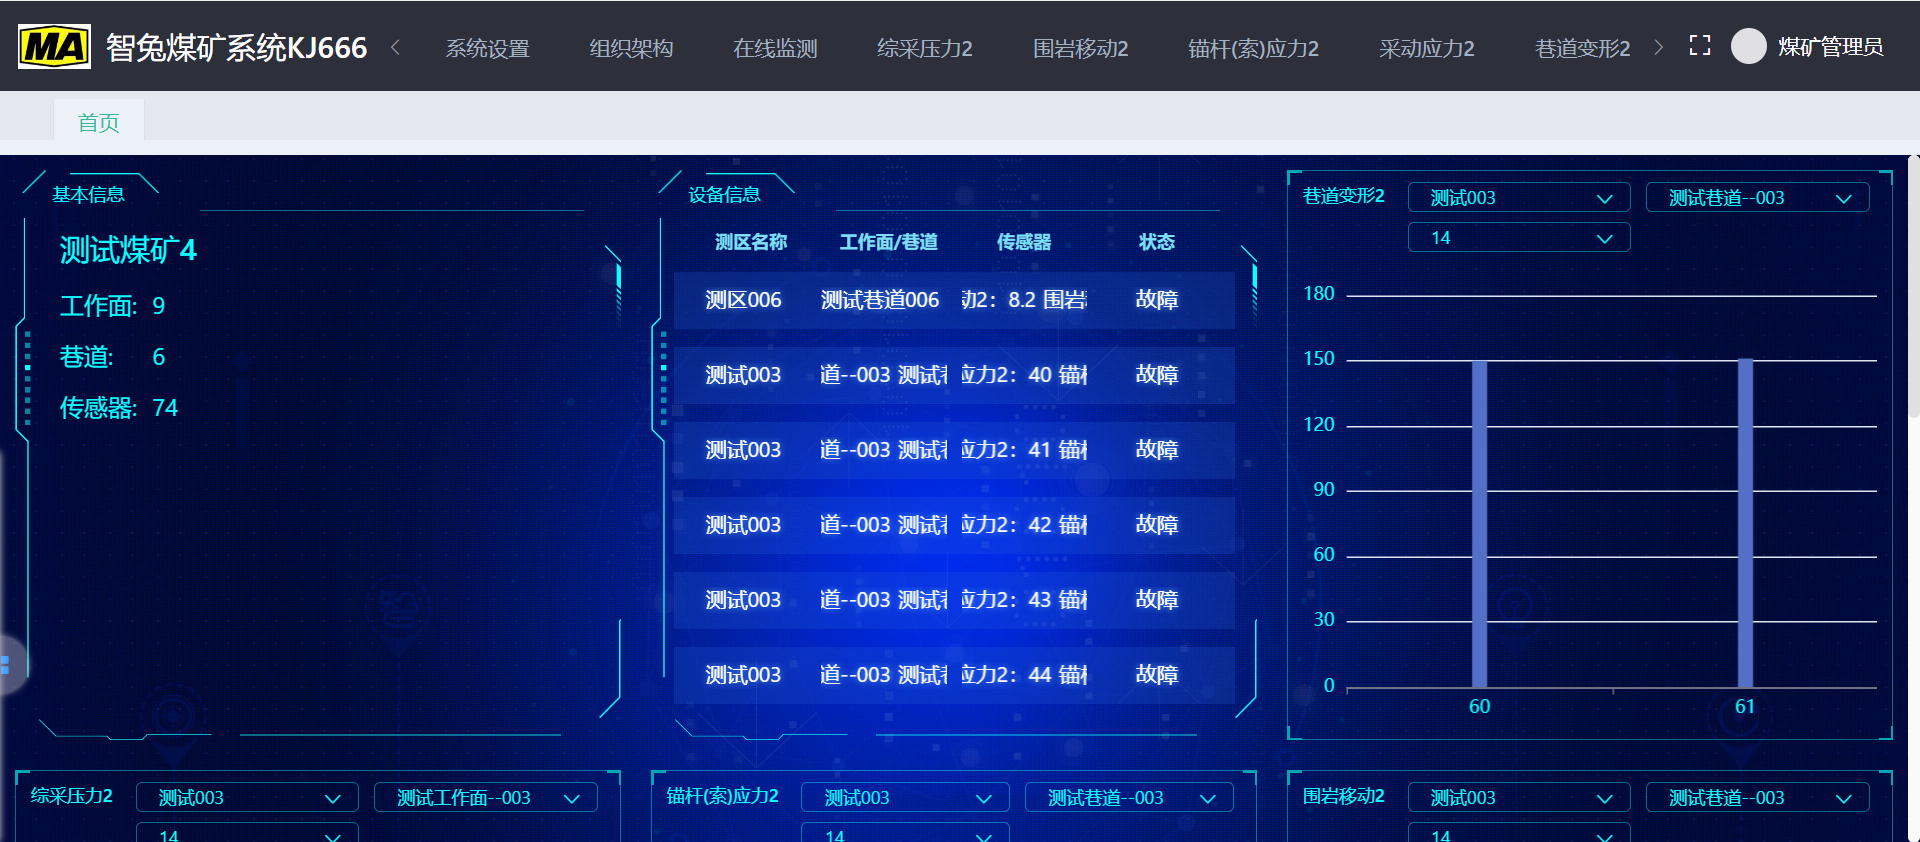1920x842 pixels.
Task: Expand 测试工作面--003 dropdown
Action: (x=486, y=798)
